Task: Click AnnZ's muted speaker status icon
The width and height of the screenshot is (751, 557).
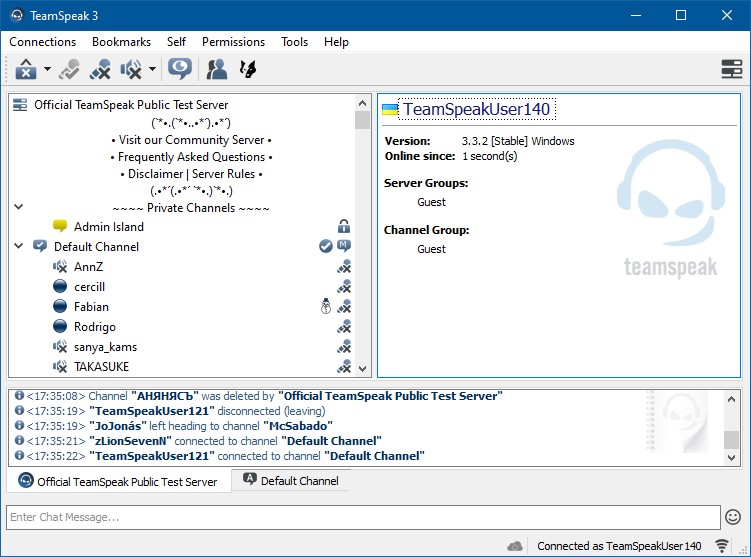Action: click(60, 266)
